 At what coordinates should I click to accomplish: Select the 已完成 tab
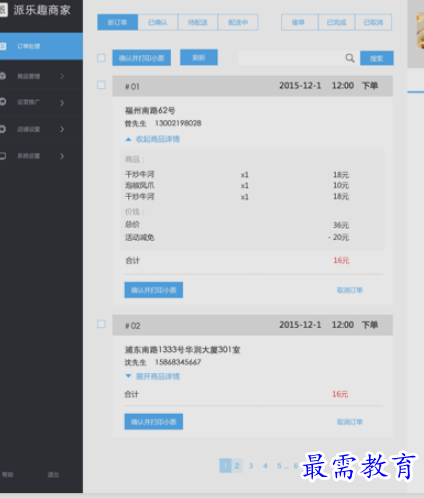point(336,22)
